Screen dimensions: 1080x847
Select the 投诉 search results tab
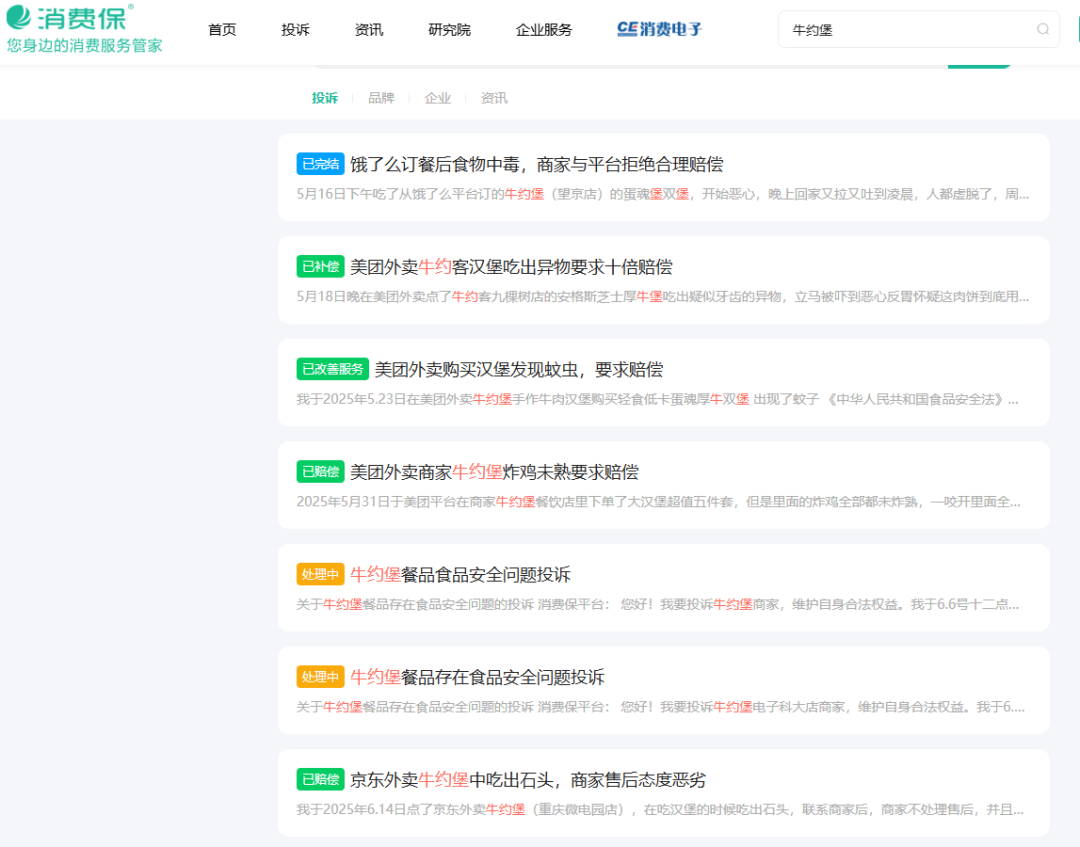[324, 98]
